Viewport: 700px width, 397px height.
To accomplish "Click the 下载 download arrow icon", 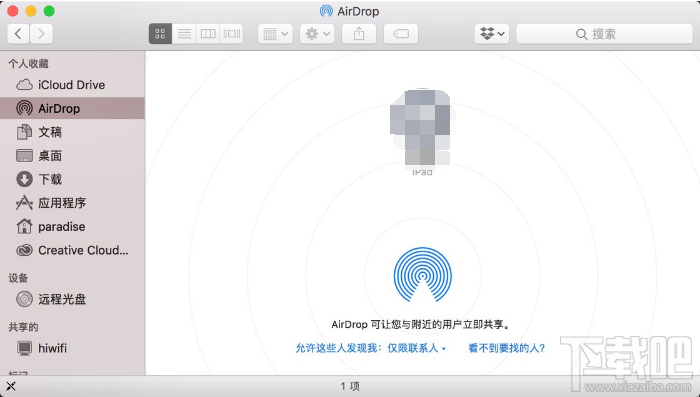I will pyautogui.click(x=24, y=180).
